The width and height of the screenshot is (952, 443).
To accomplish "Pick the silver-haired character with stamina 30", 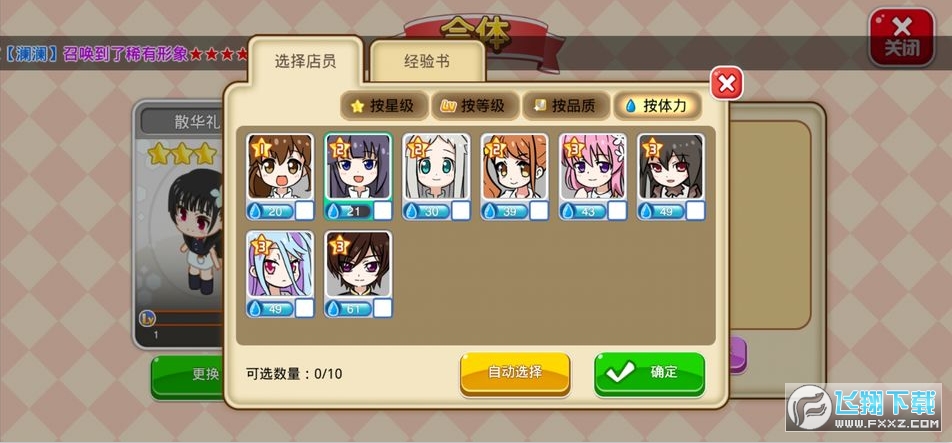I will point(437,167).
